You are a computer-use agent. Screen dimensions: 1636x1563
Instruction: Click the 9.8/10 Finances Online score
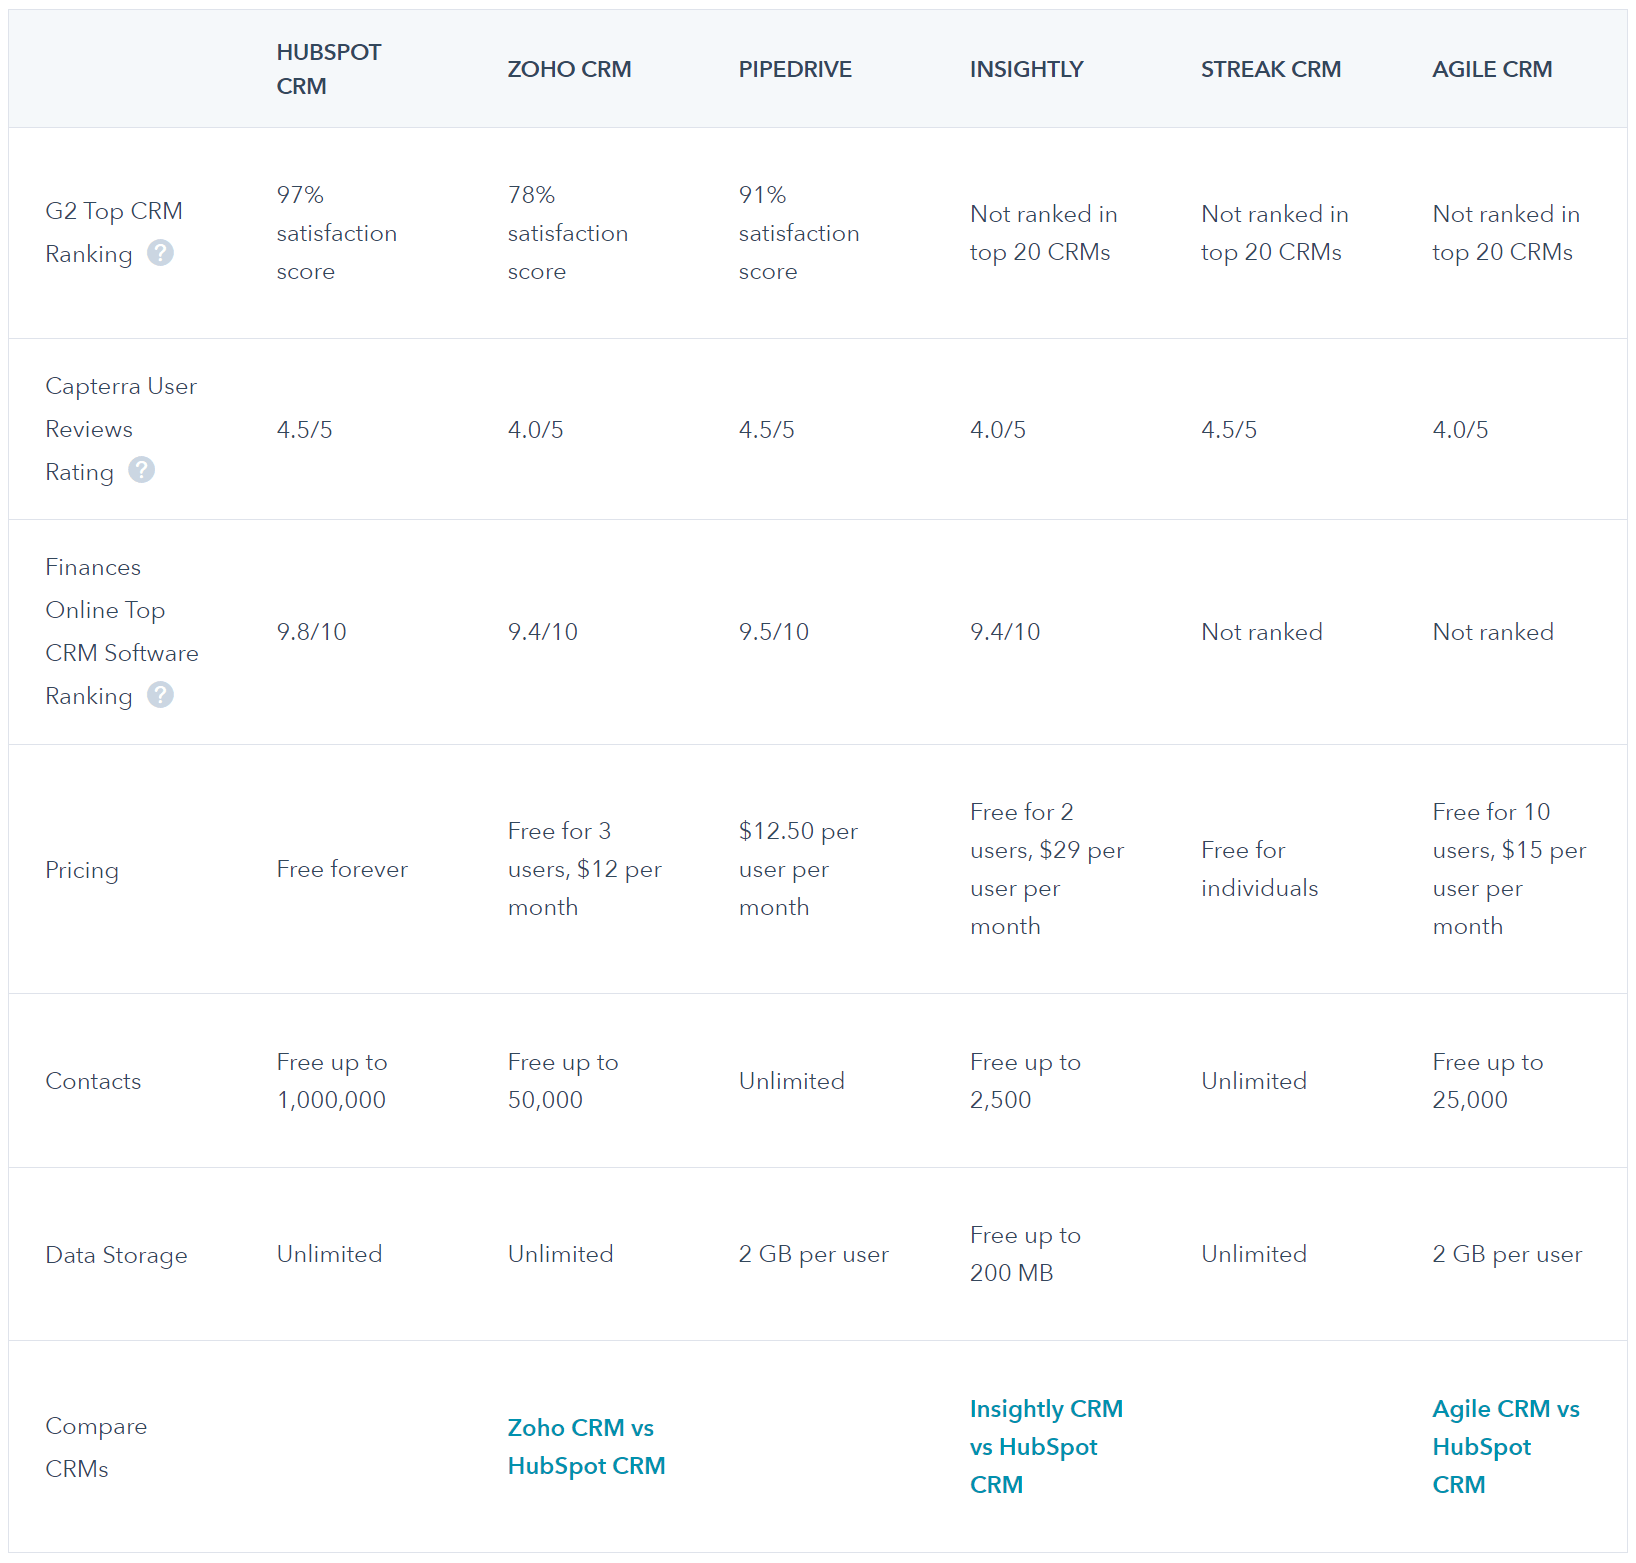pyautogui.click(x=311, y=631)
